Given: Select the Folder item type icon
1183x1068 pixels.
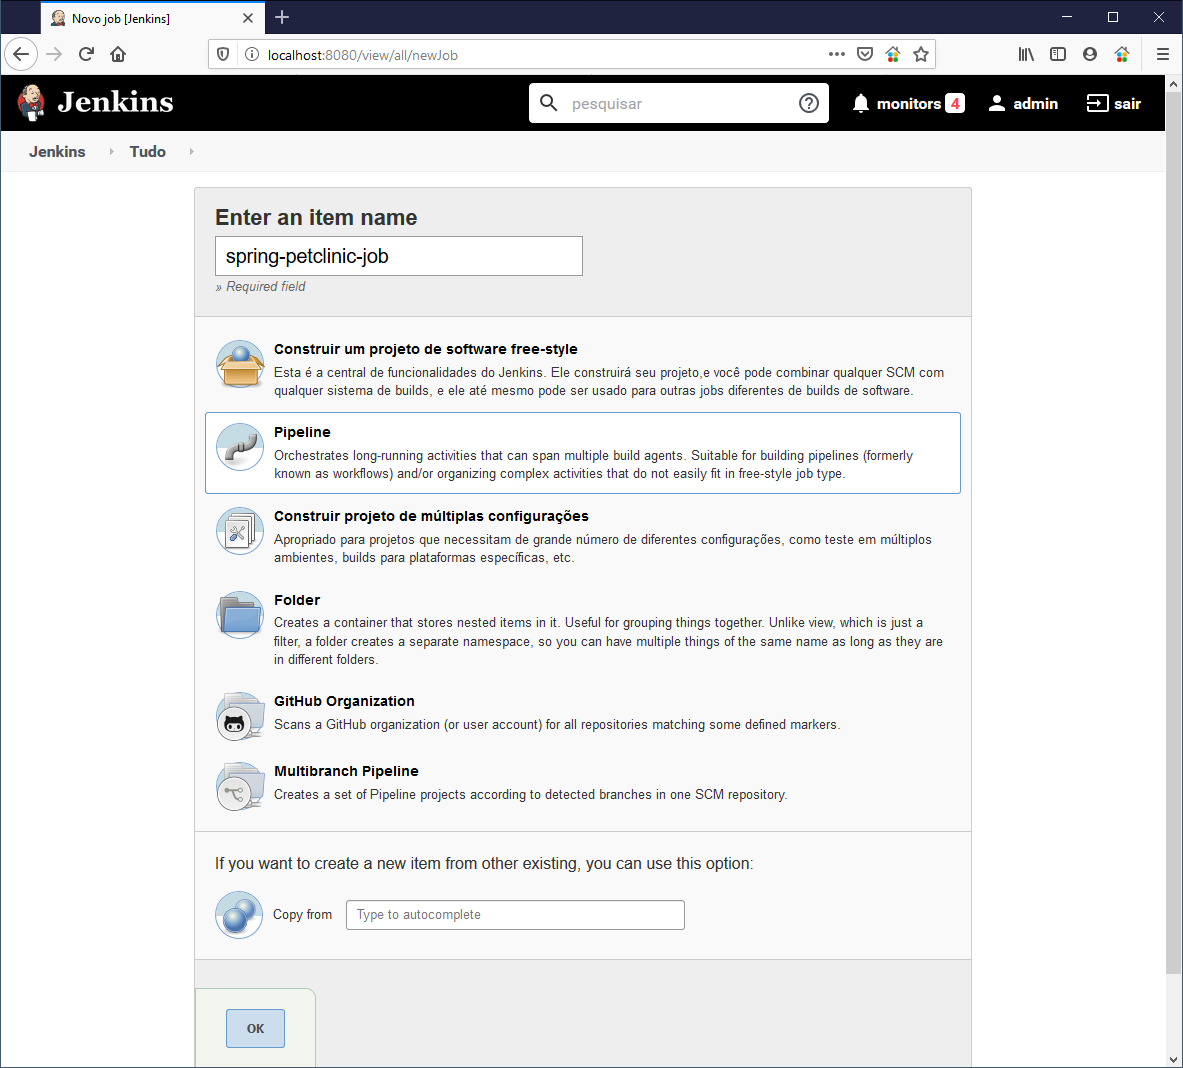Looking at the screenshot, I should (x=240, y=615).
